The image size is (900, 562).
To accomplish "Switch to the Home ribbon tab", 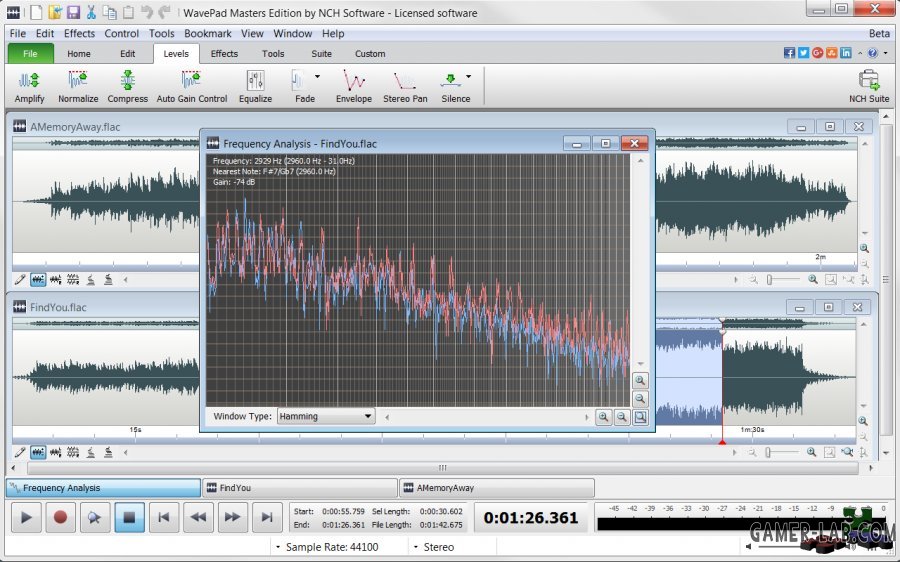I will click(79, 53).
